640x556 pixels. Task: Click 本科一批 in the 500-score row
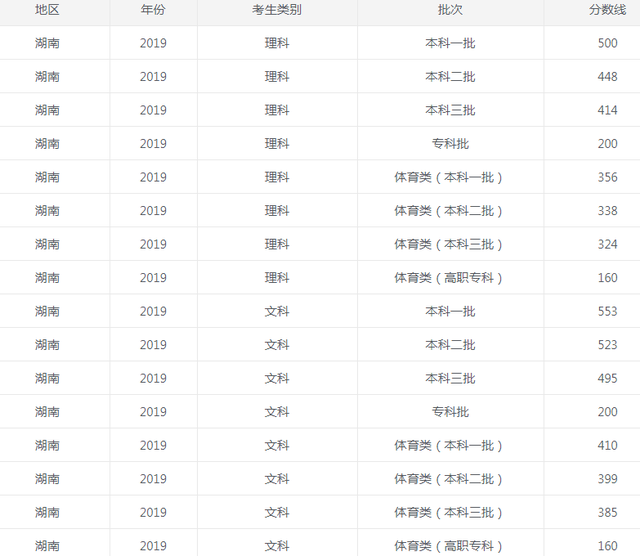coord(450,43)
